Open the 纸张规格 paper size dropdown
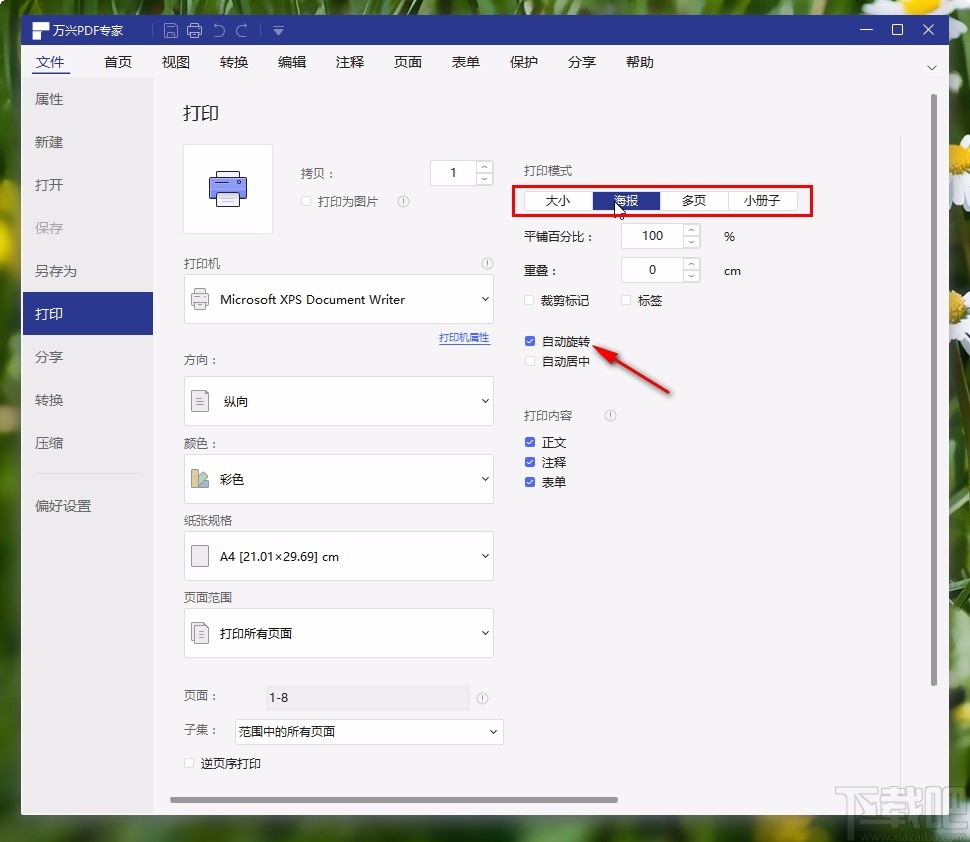The height and width of the screenshot is (842, 970). pyautogui.click(x=338, y=556)
